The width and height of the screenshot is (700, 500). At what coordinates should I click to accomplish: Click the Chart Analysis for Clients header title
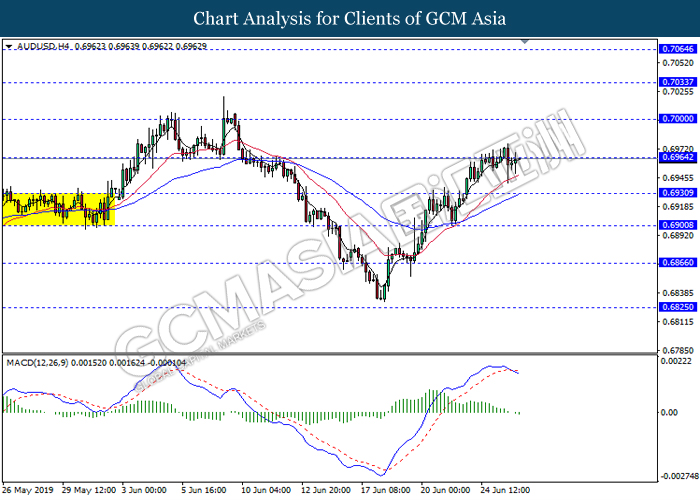[350, 18]
